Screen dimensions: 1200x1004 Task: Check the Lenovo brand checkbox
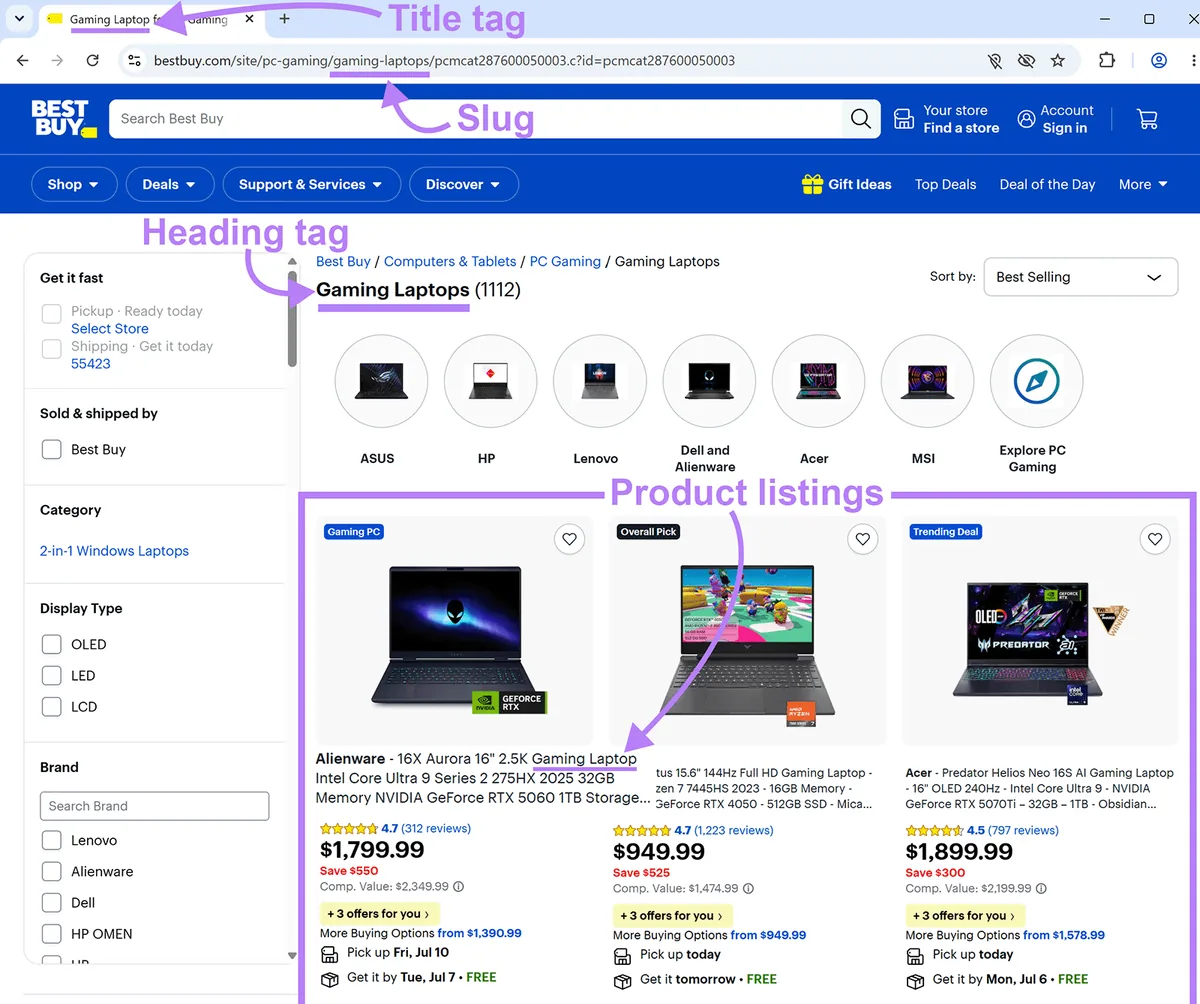(x=52, y=841)
